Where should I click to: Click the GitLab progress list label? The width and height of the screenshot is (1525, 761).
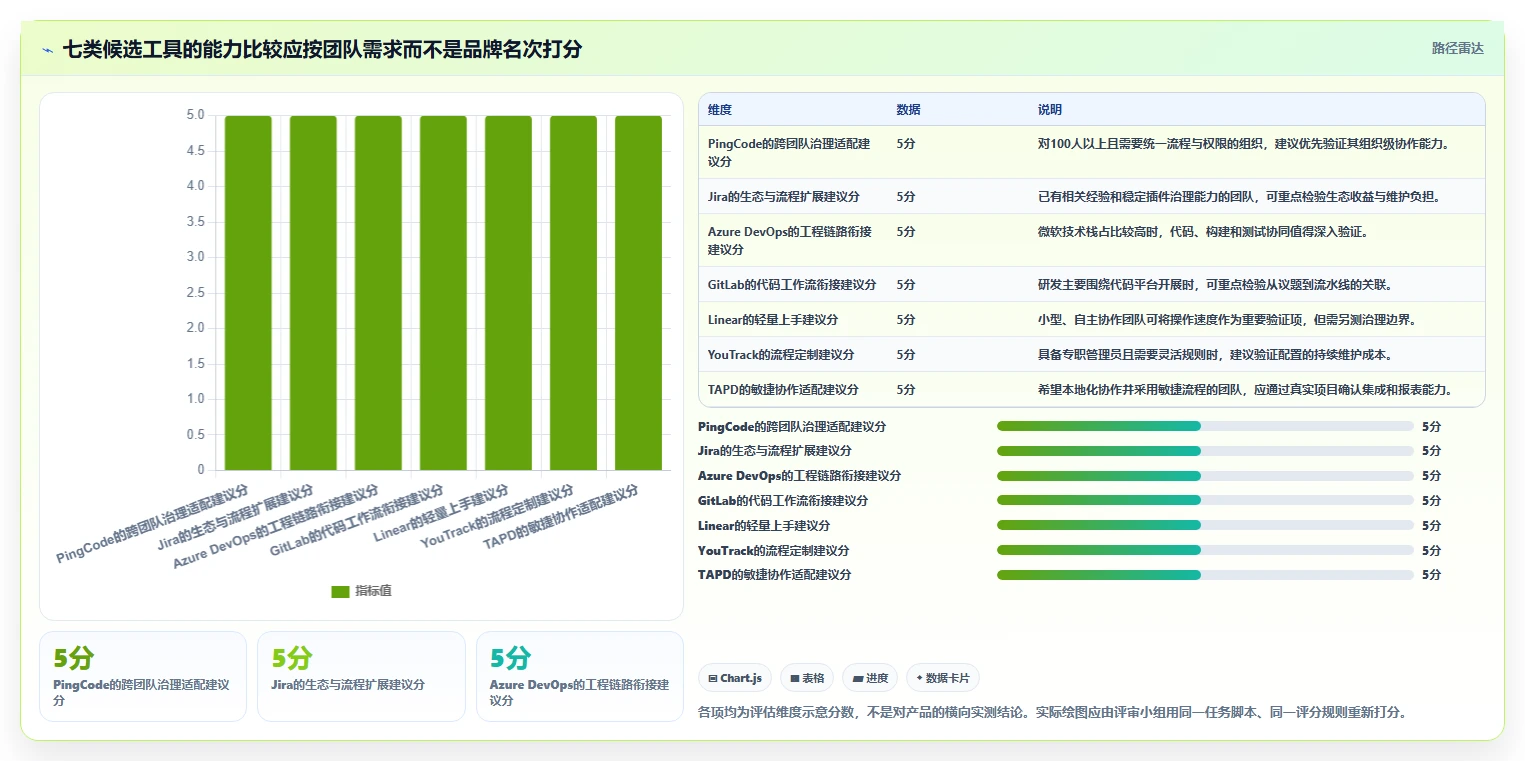point(783,501)
